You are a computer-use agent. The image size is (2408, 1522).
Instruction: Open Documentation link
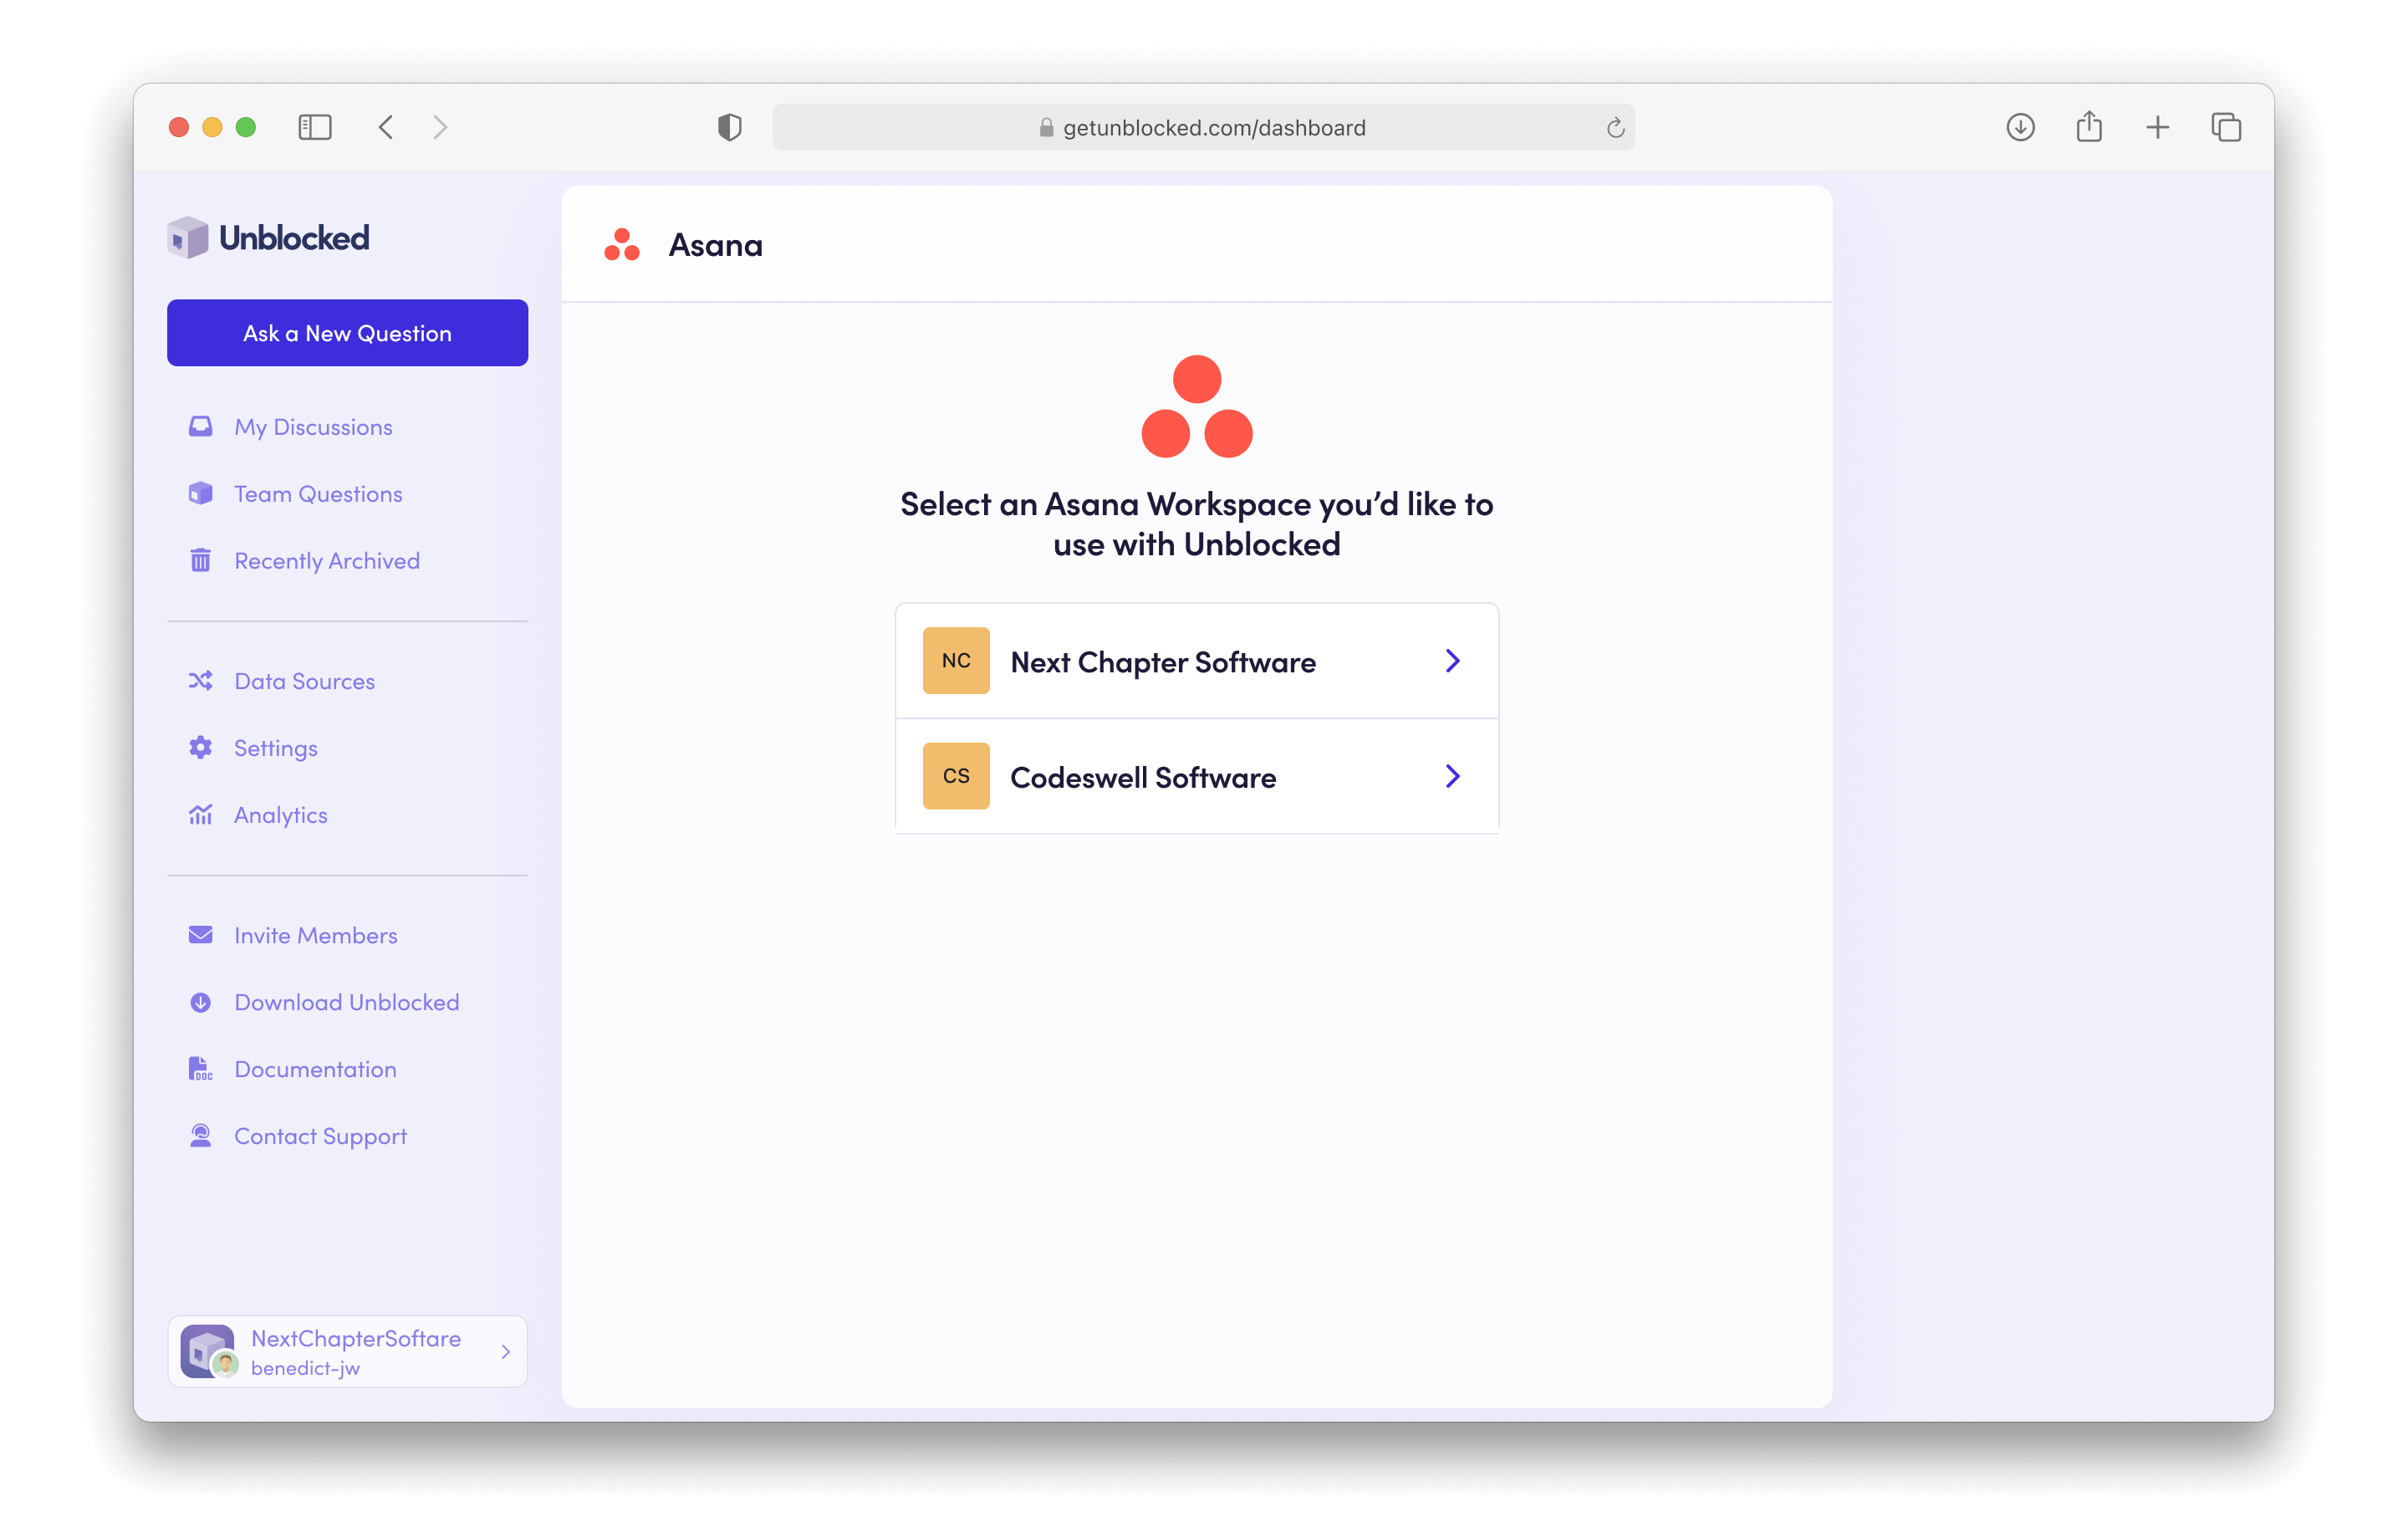315,1069
